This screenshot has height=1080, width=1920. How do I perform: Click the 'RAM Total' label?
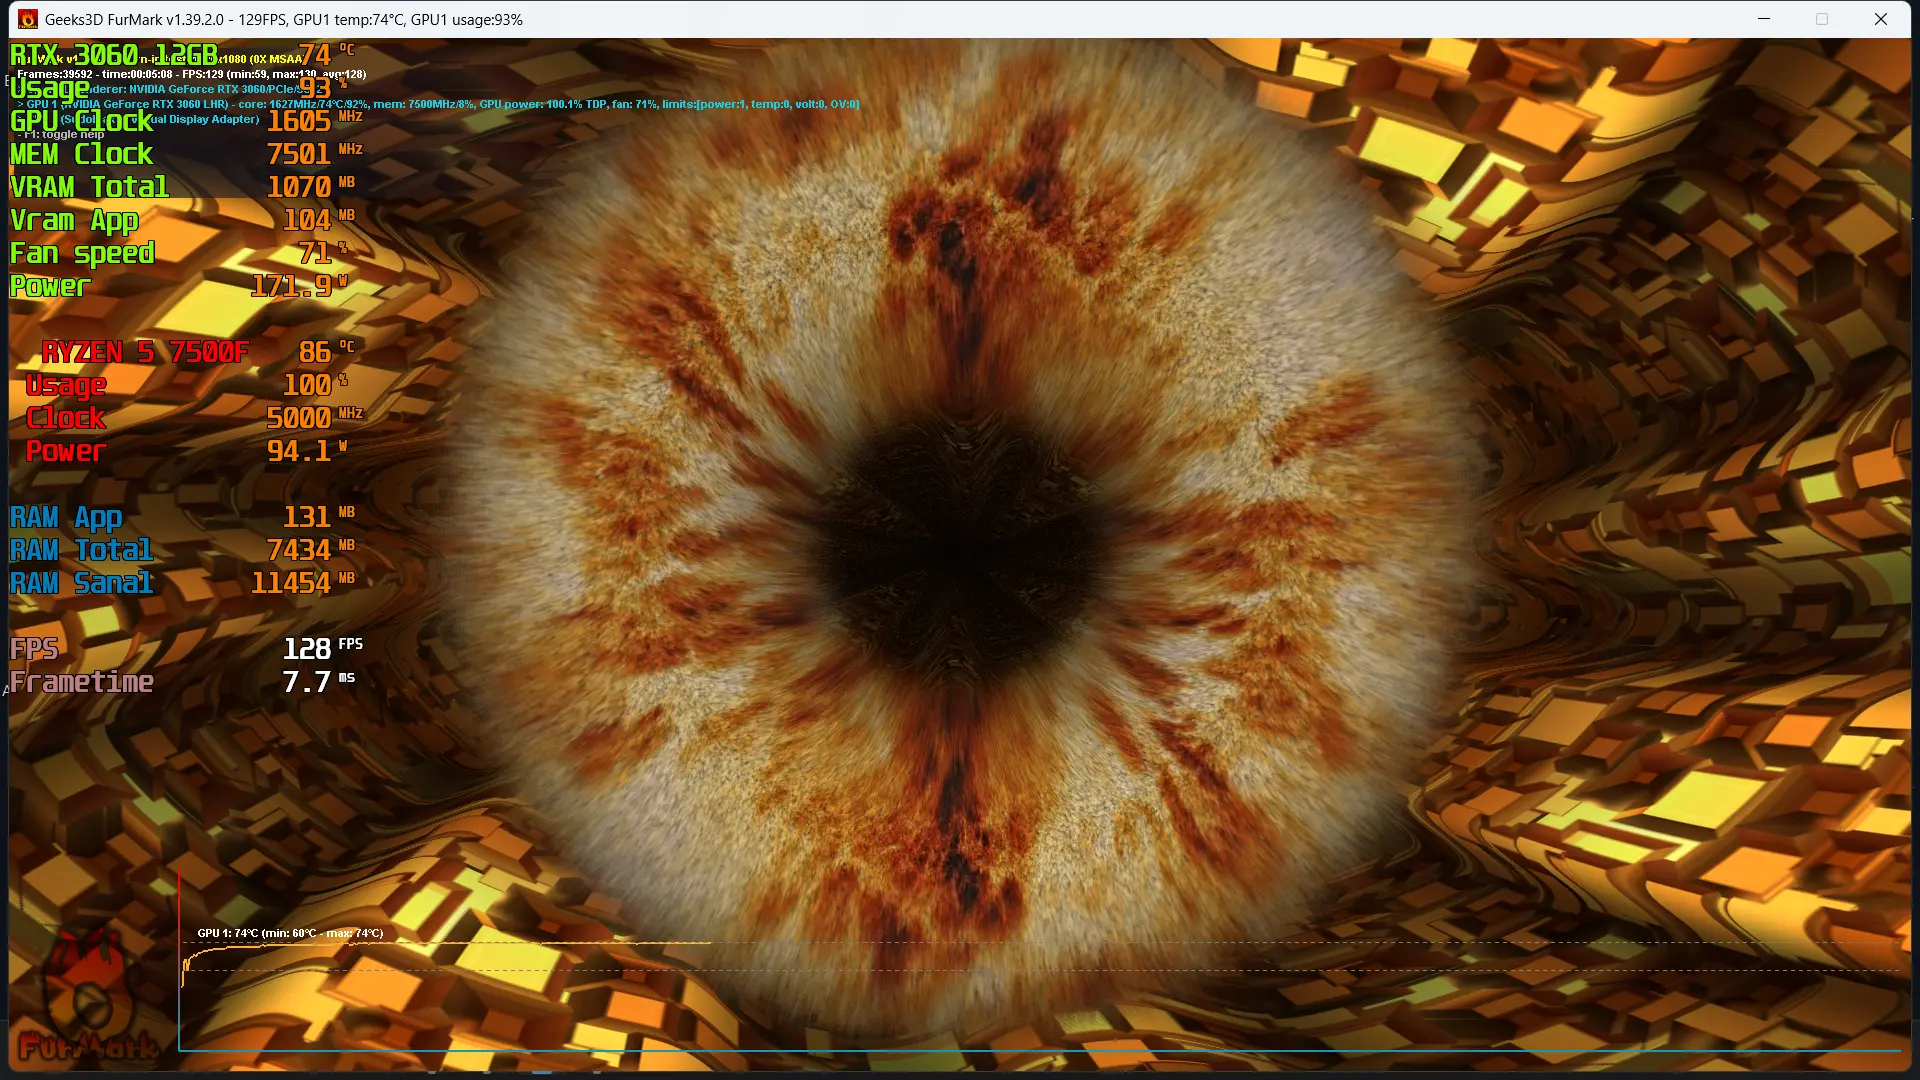click(82, 550)
